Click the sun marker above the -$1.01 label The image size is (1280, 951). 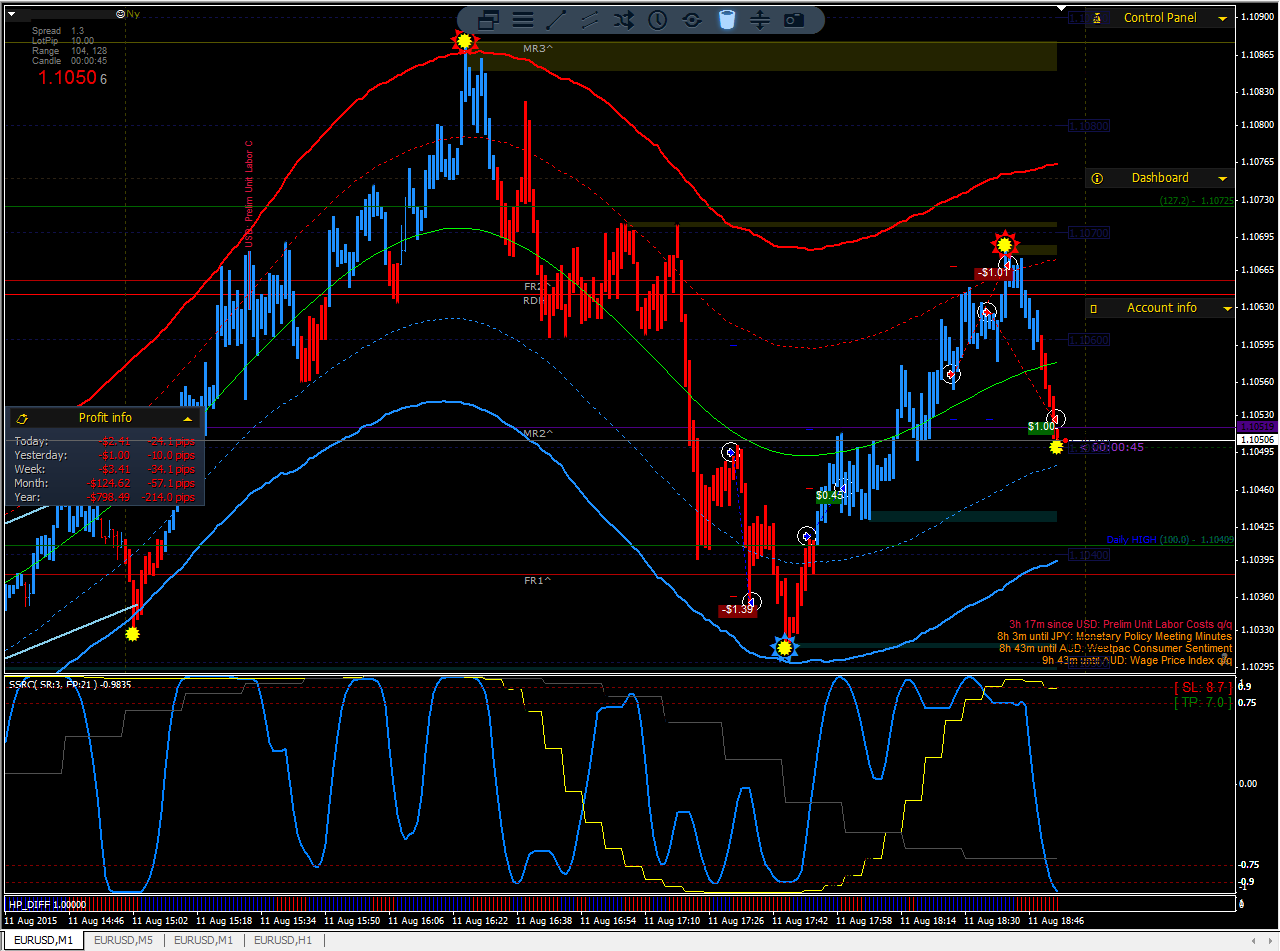[1005, 244]
